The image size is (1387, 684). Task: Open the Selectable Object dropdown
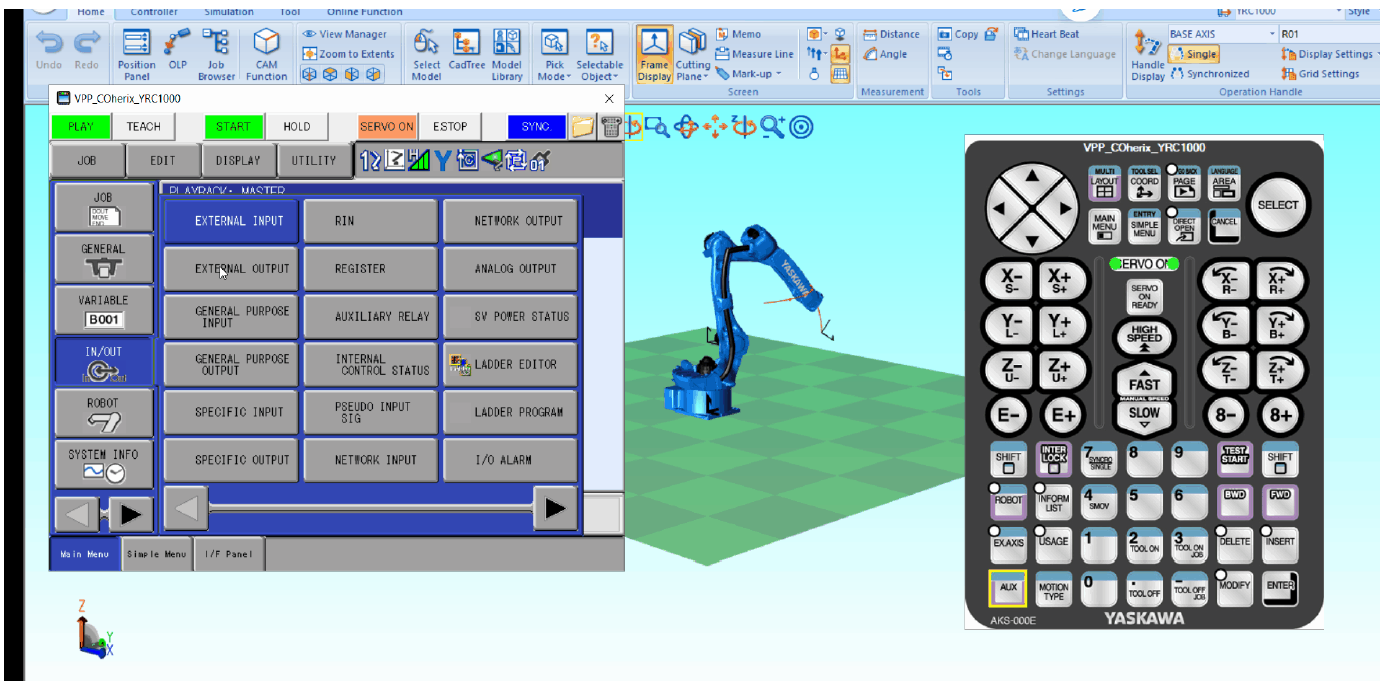click(599, 54)
